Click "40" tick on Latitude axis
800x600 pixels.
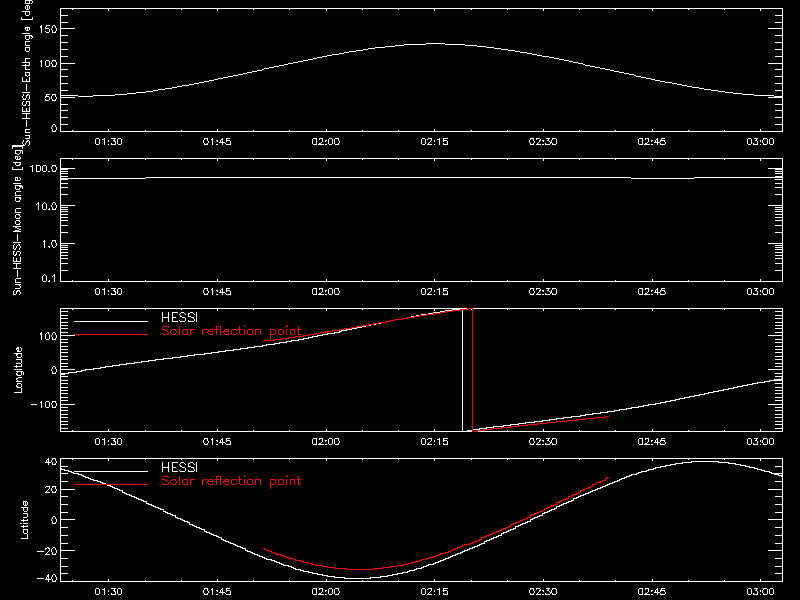51,462
